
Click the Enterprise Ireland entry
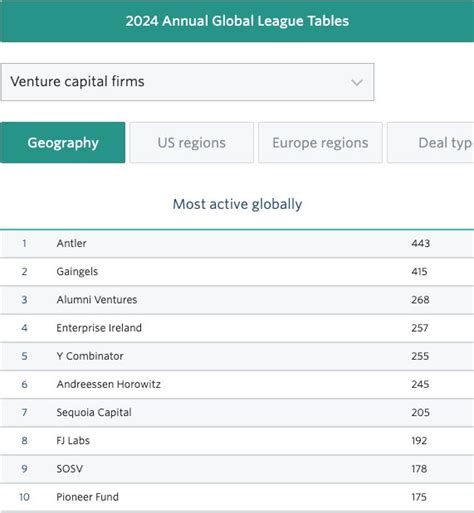coord(99,328)
